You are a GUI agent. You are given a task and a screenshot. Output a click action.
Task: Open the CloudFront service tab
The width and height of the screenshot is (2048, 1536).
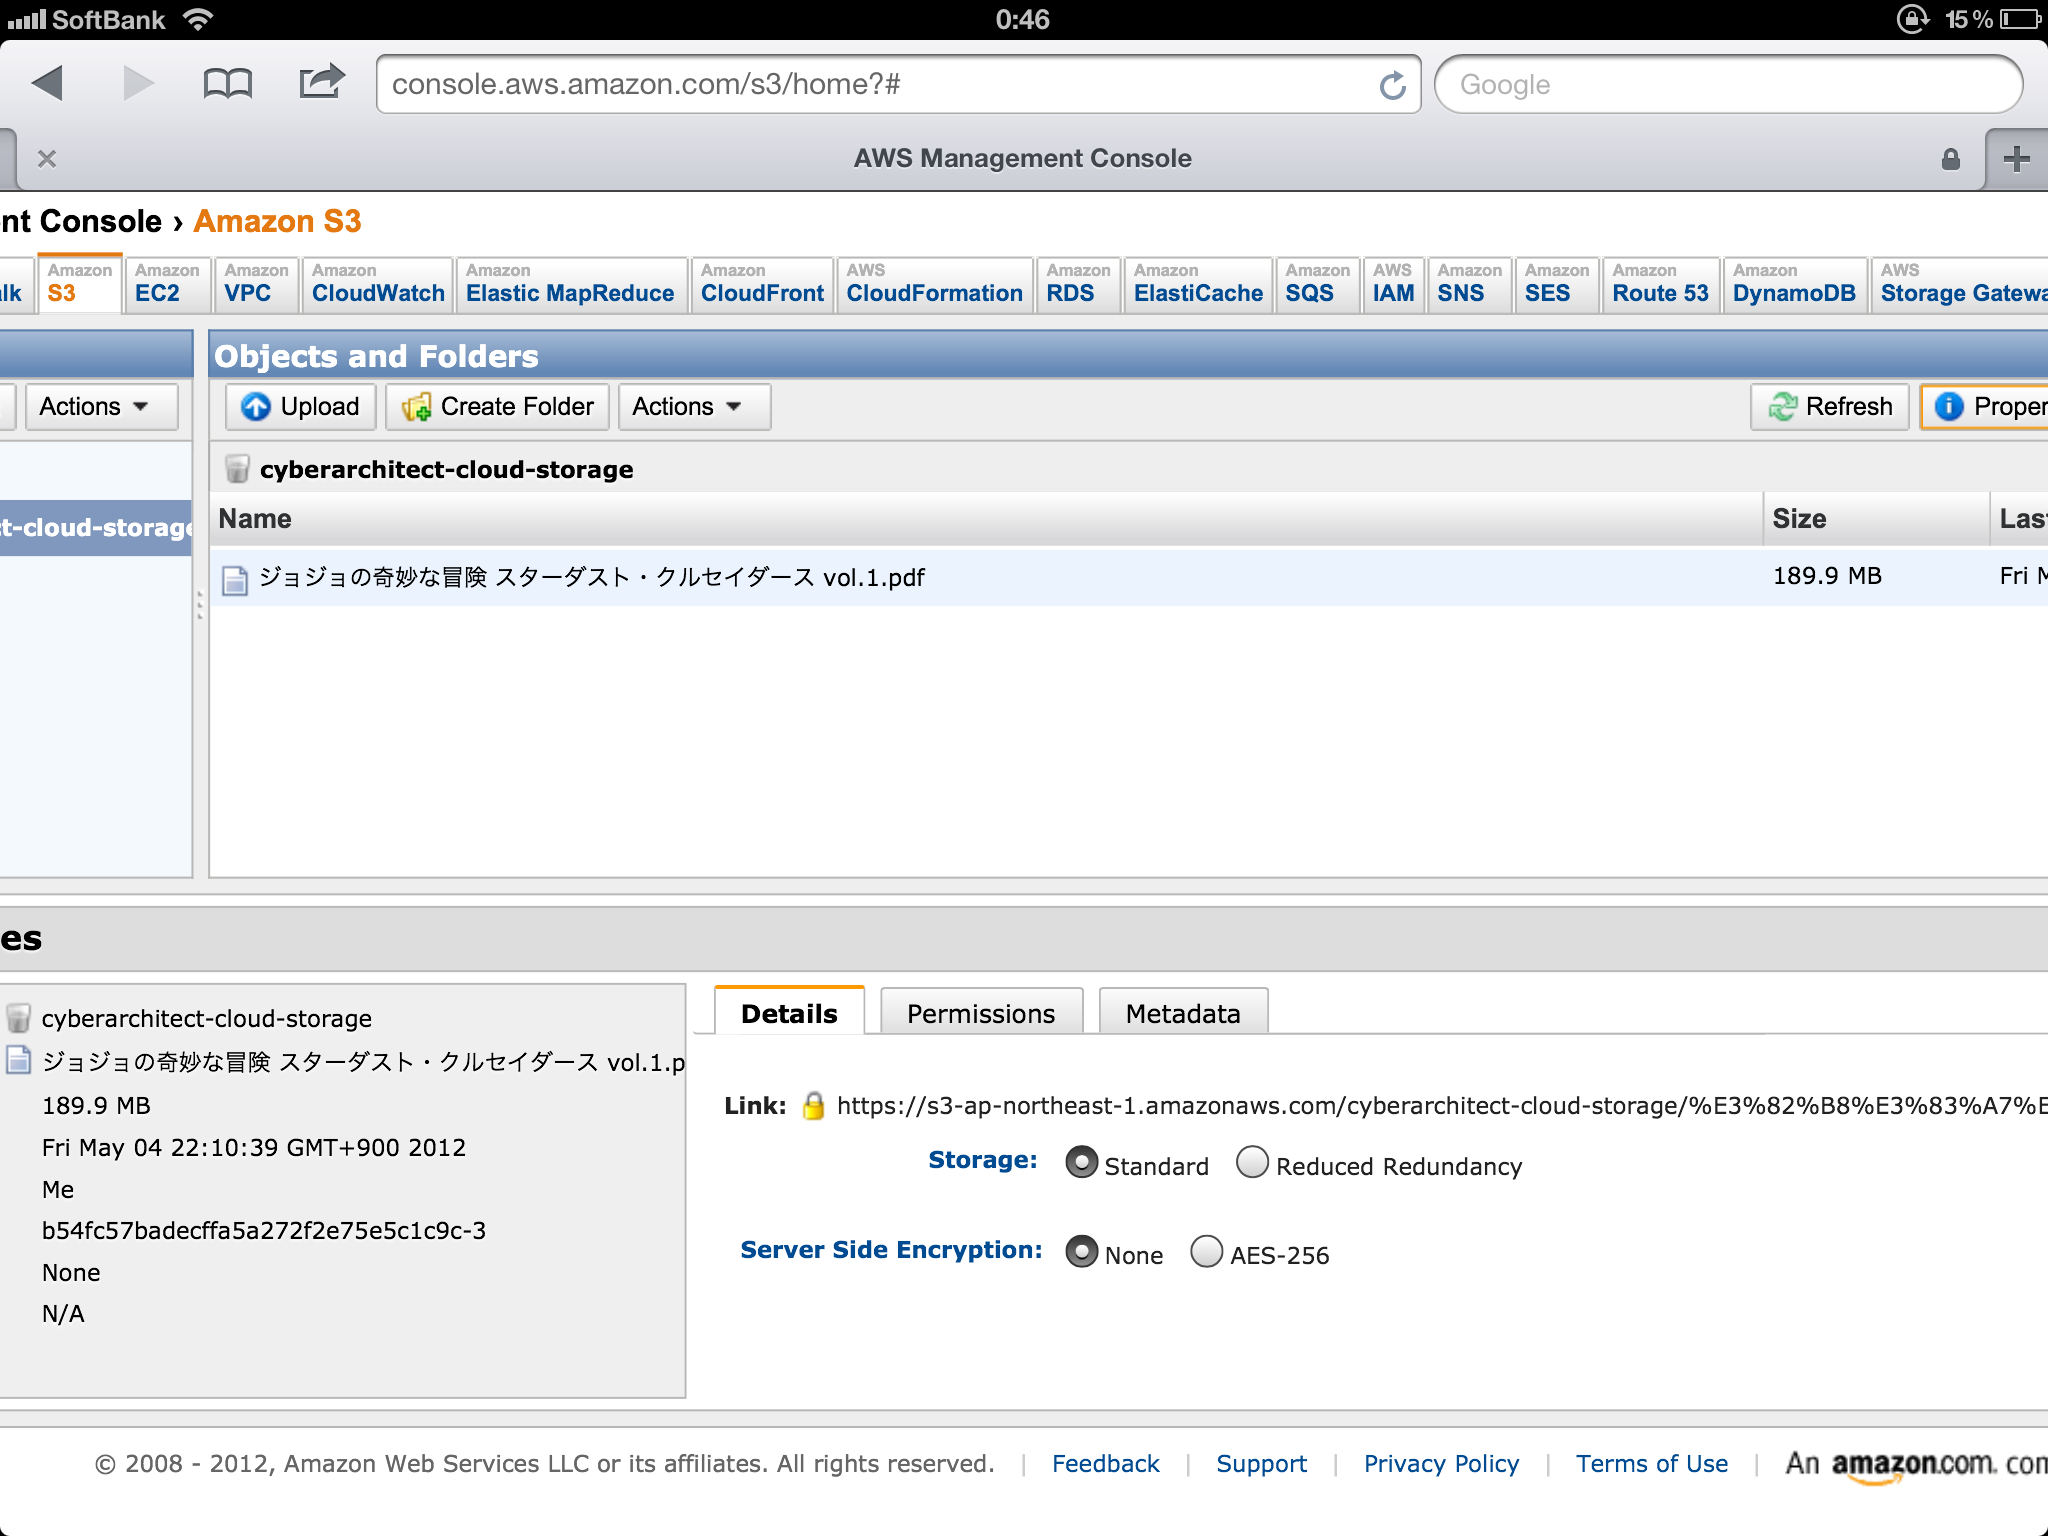tap(762, 284)
